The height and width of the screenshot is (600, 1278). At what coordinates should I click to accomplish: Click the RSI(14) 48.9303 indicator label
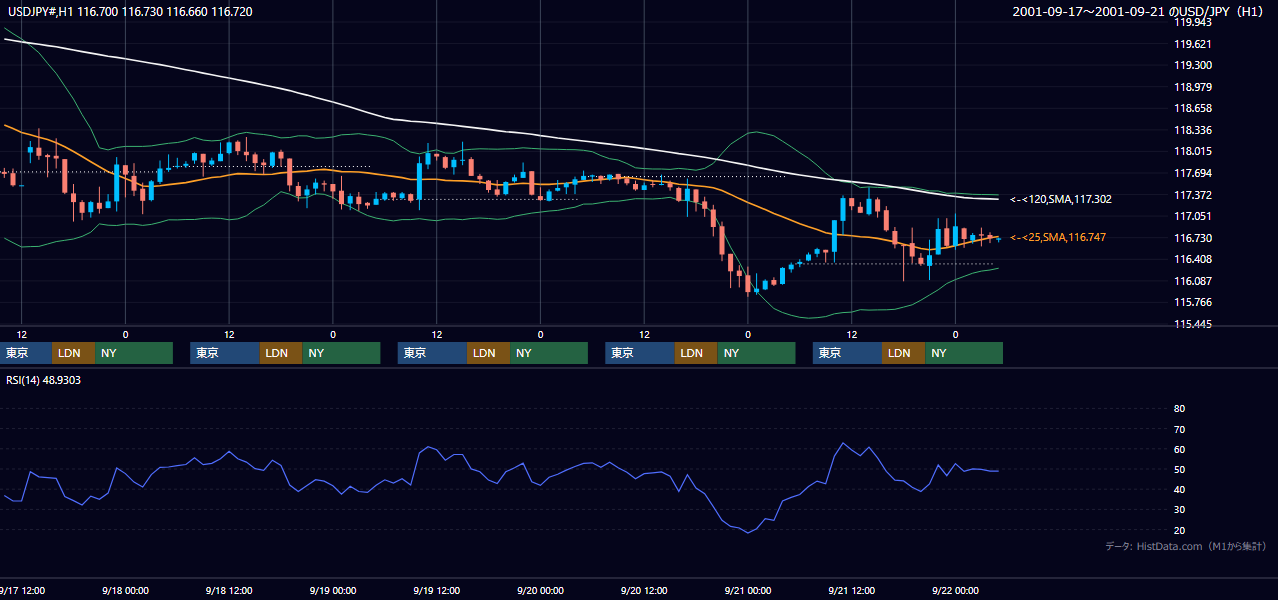coord(44,380)
